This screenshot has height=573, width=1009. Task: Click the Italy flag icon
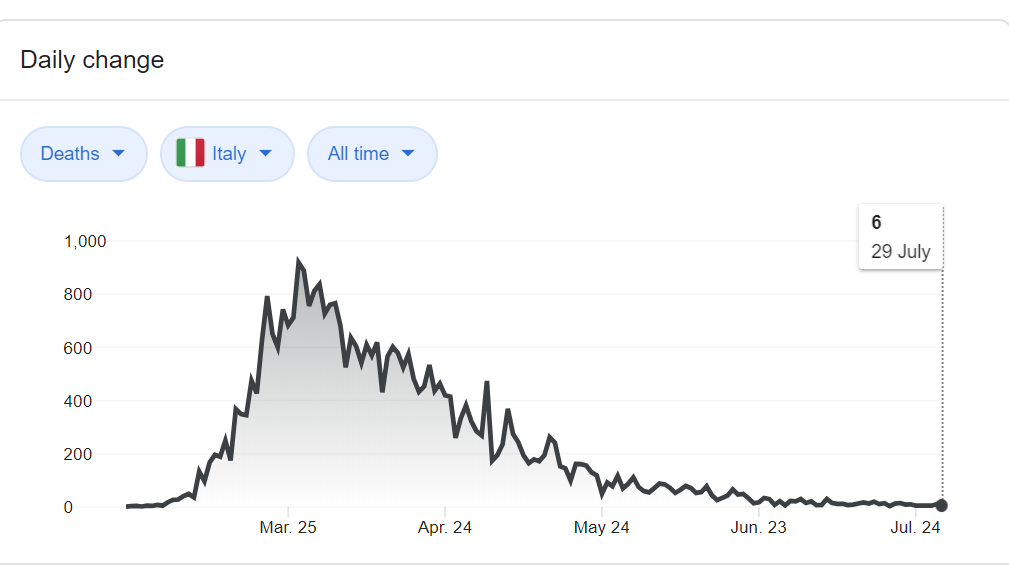pyautogui.click(x=190, y=153)
